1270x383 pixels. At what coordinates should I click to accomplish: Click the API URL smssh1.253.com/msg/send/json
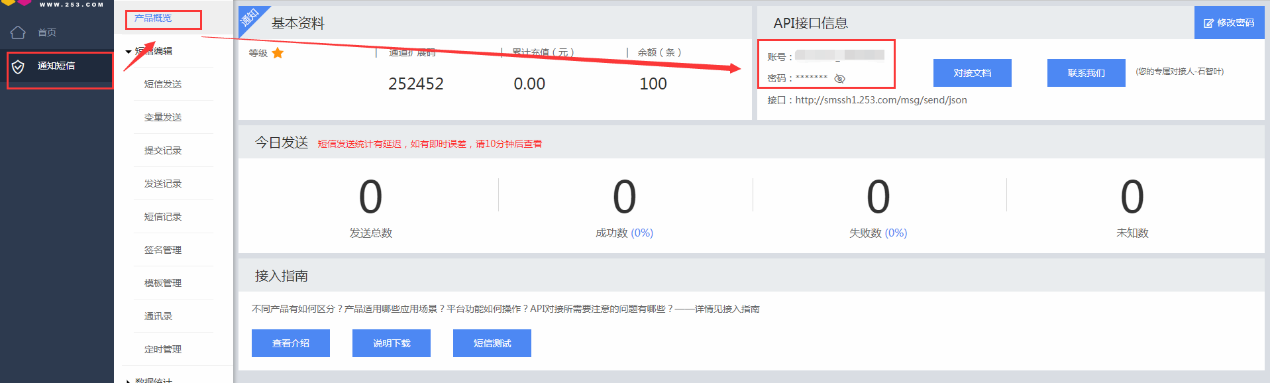point(881,100)
